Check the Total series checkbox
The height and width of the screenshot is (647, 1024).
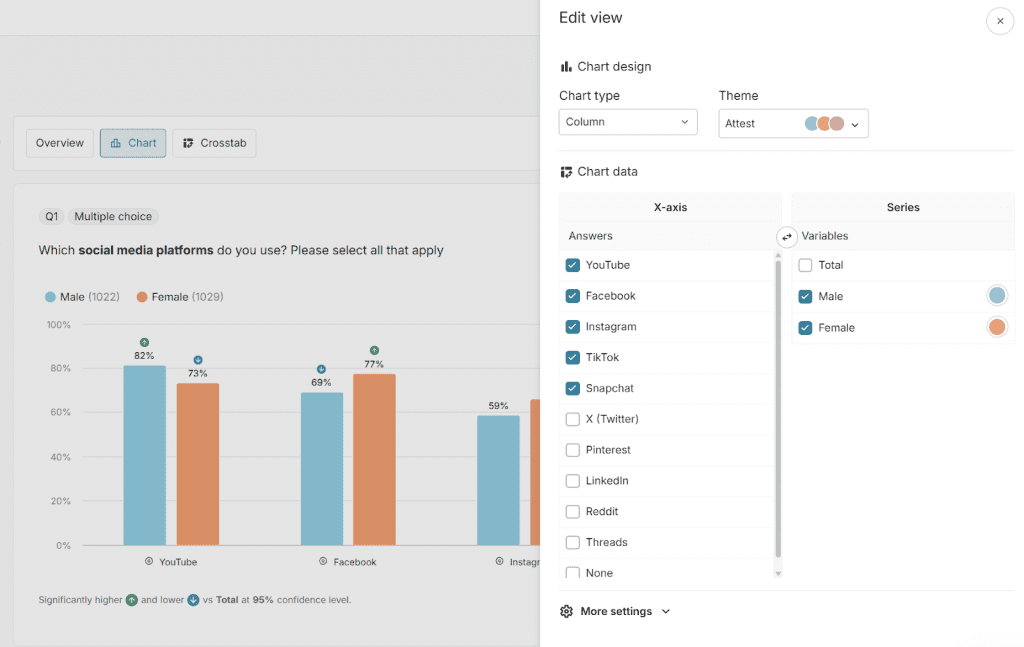[x=806, y=265]
